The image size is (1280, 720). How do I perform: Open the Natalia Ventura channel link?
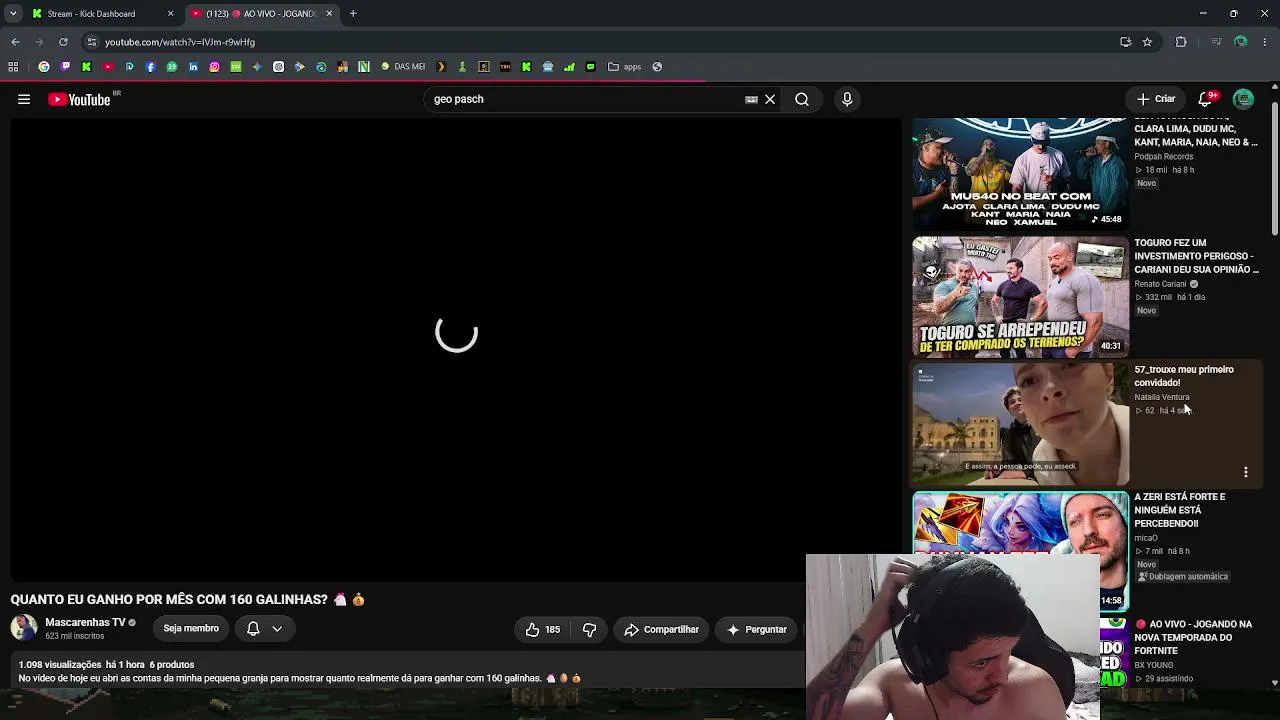[1162, 397]
